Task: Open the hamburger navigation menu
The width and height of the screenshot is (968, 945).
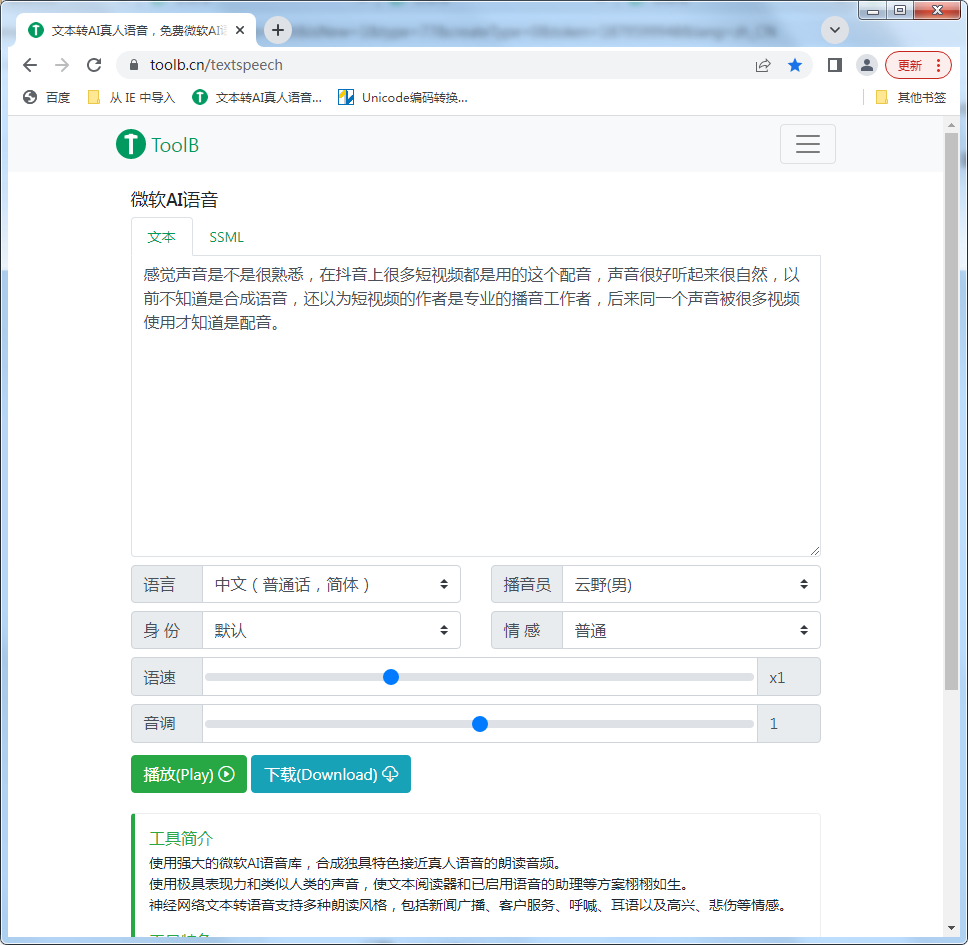Action: 807,144
